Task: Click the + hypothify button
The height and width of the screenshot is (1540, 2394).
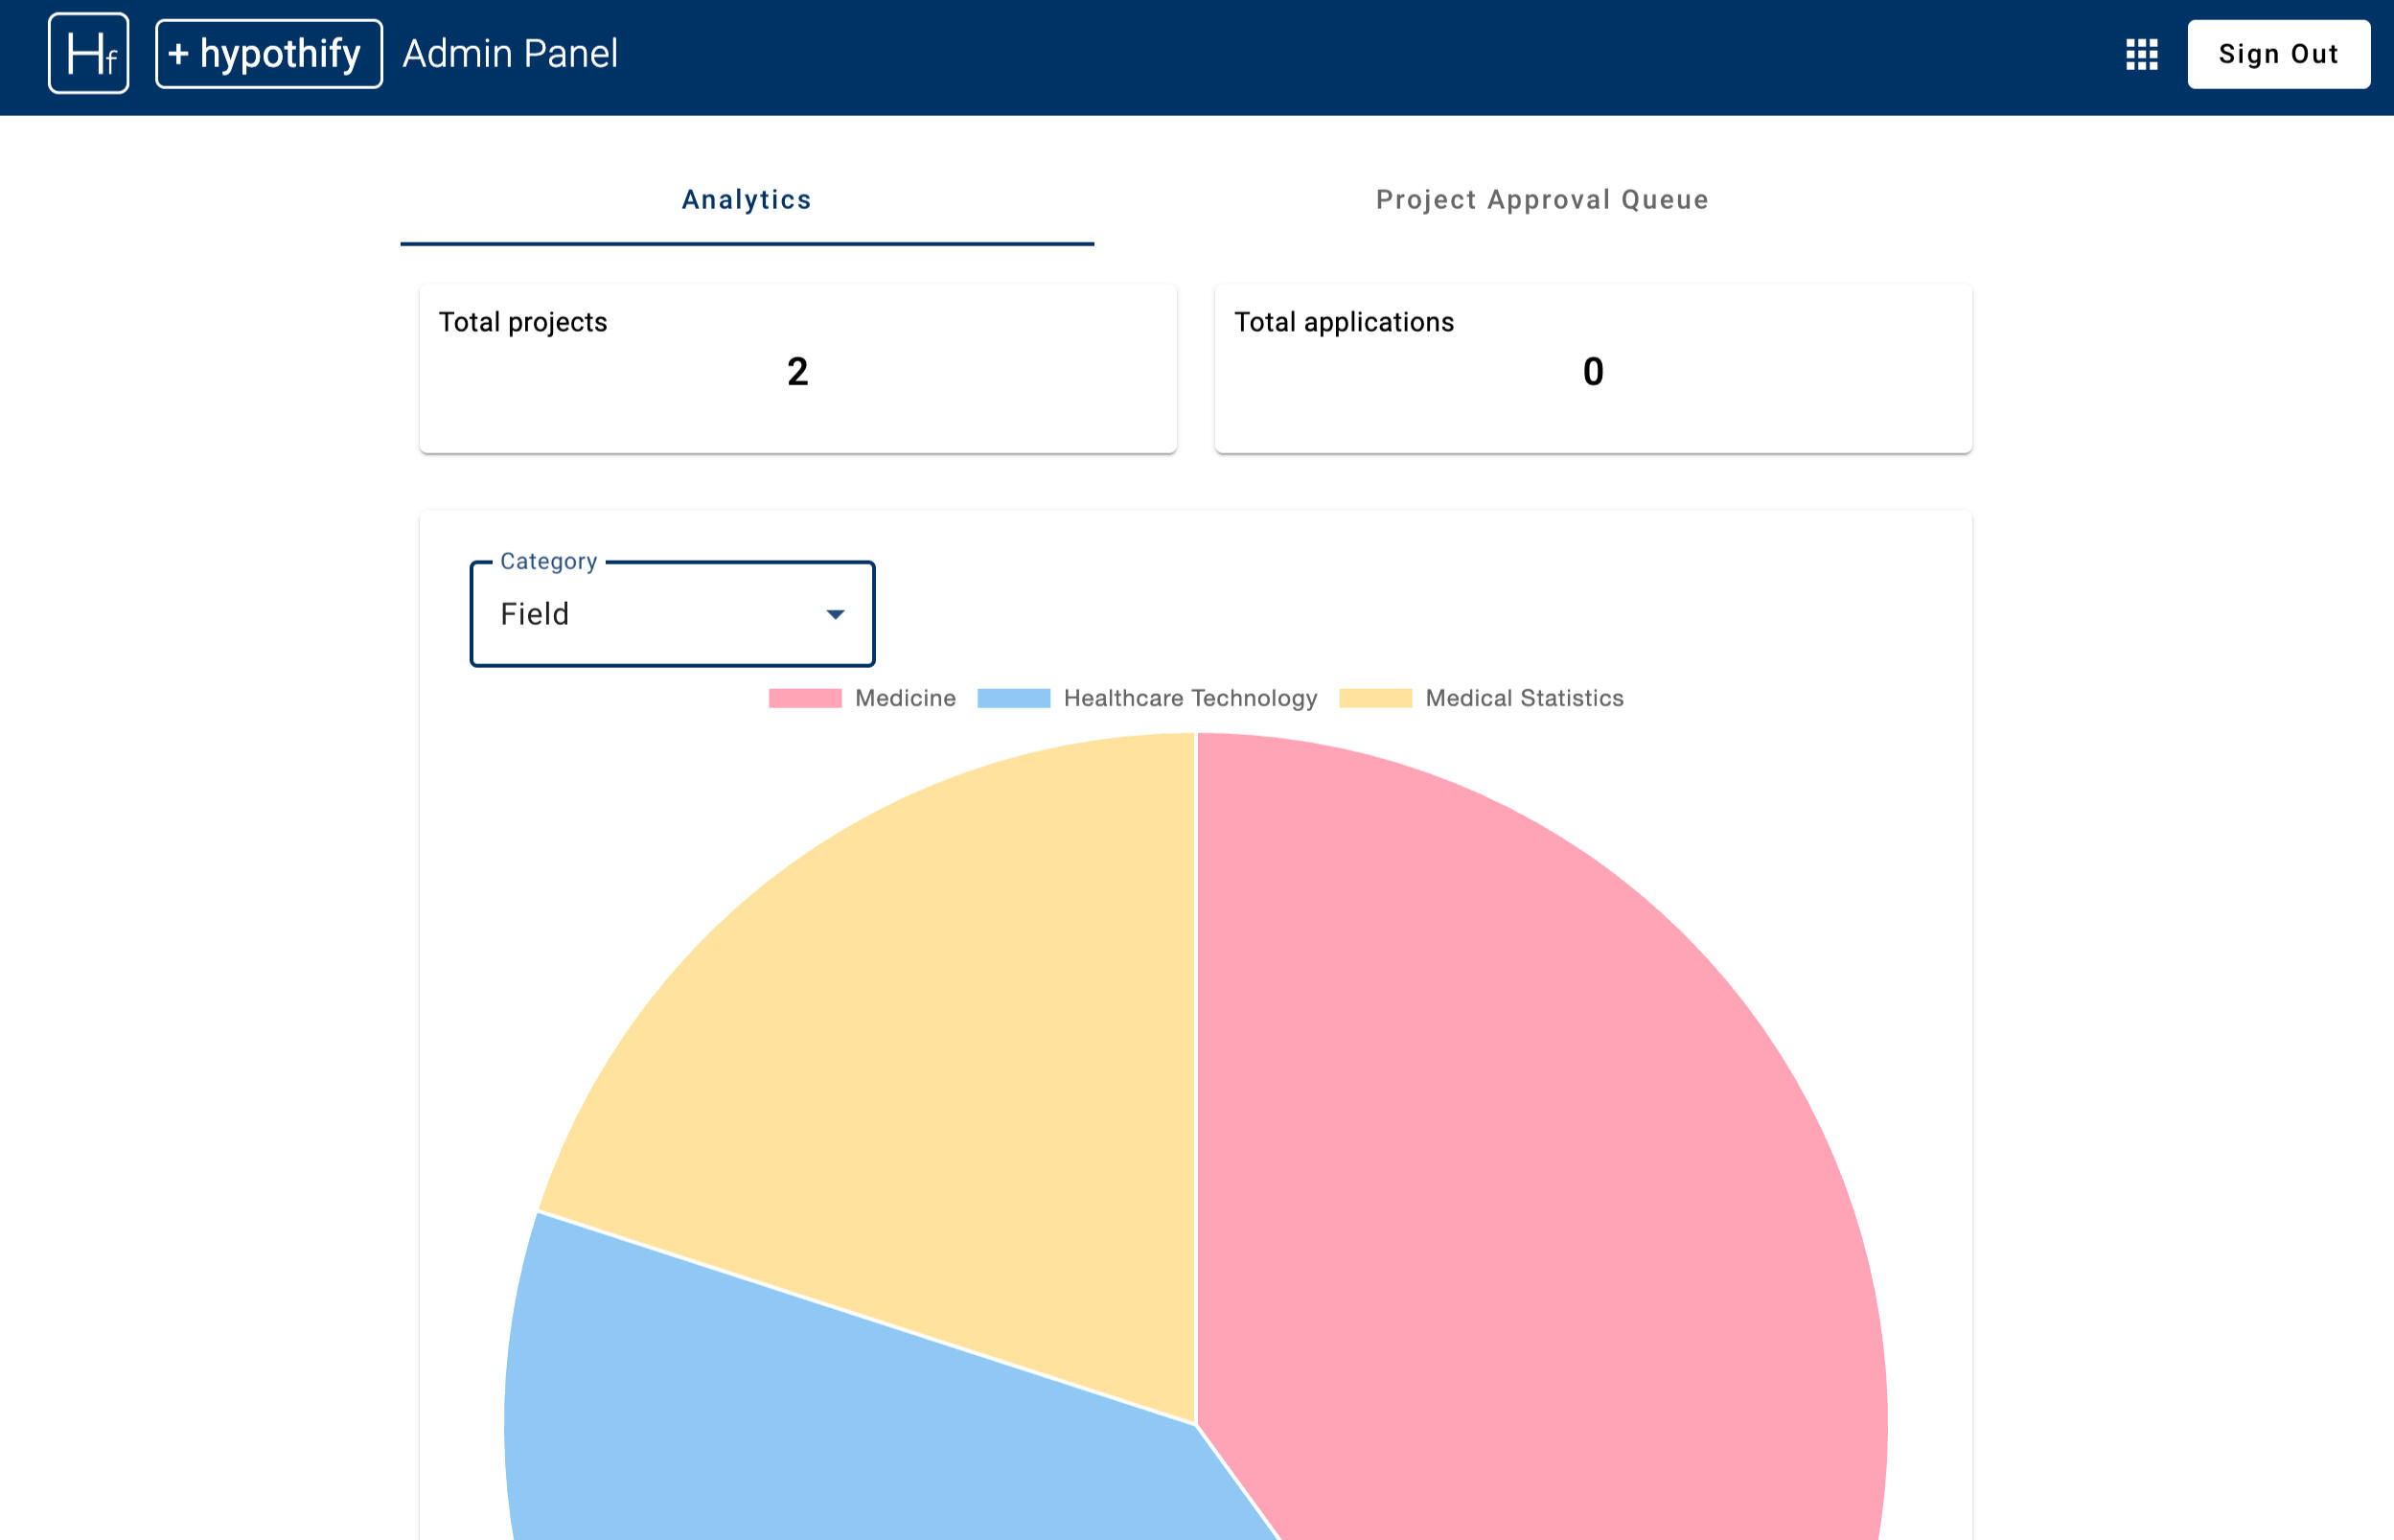Action: coord(268,54)
